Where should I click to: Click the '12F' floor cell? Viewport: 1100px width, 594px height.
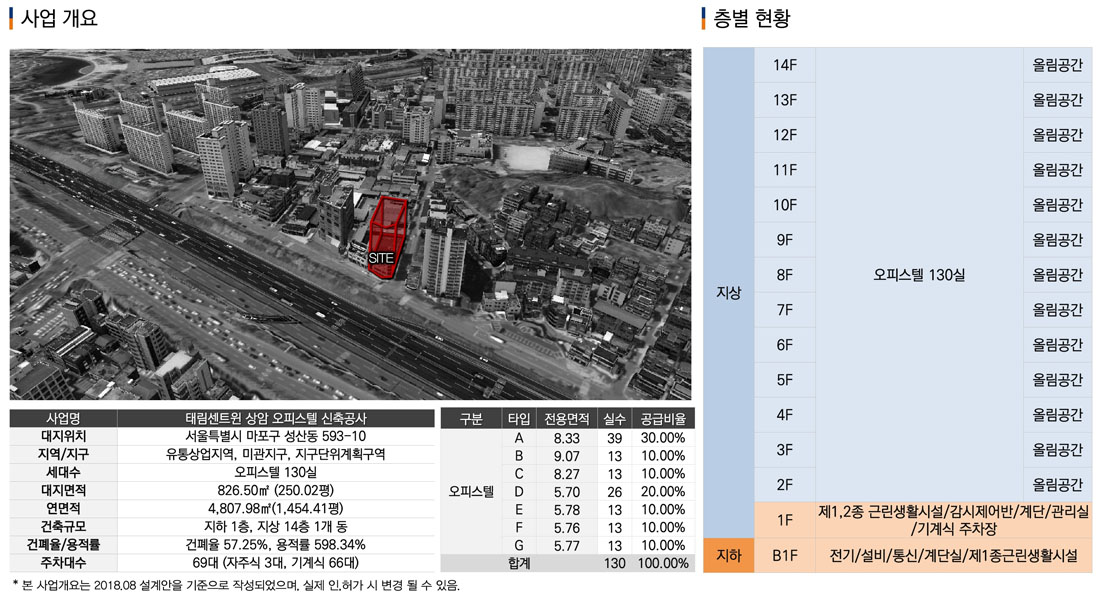(785, 135)
